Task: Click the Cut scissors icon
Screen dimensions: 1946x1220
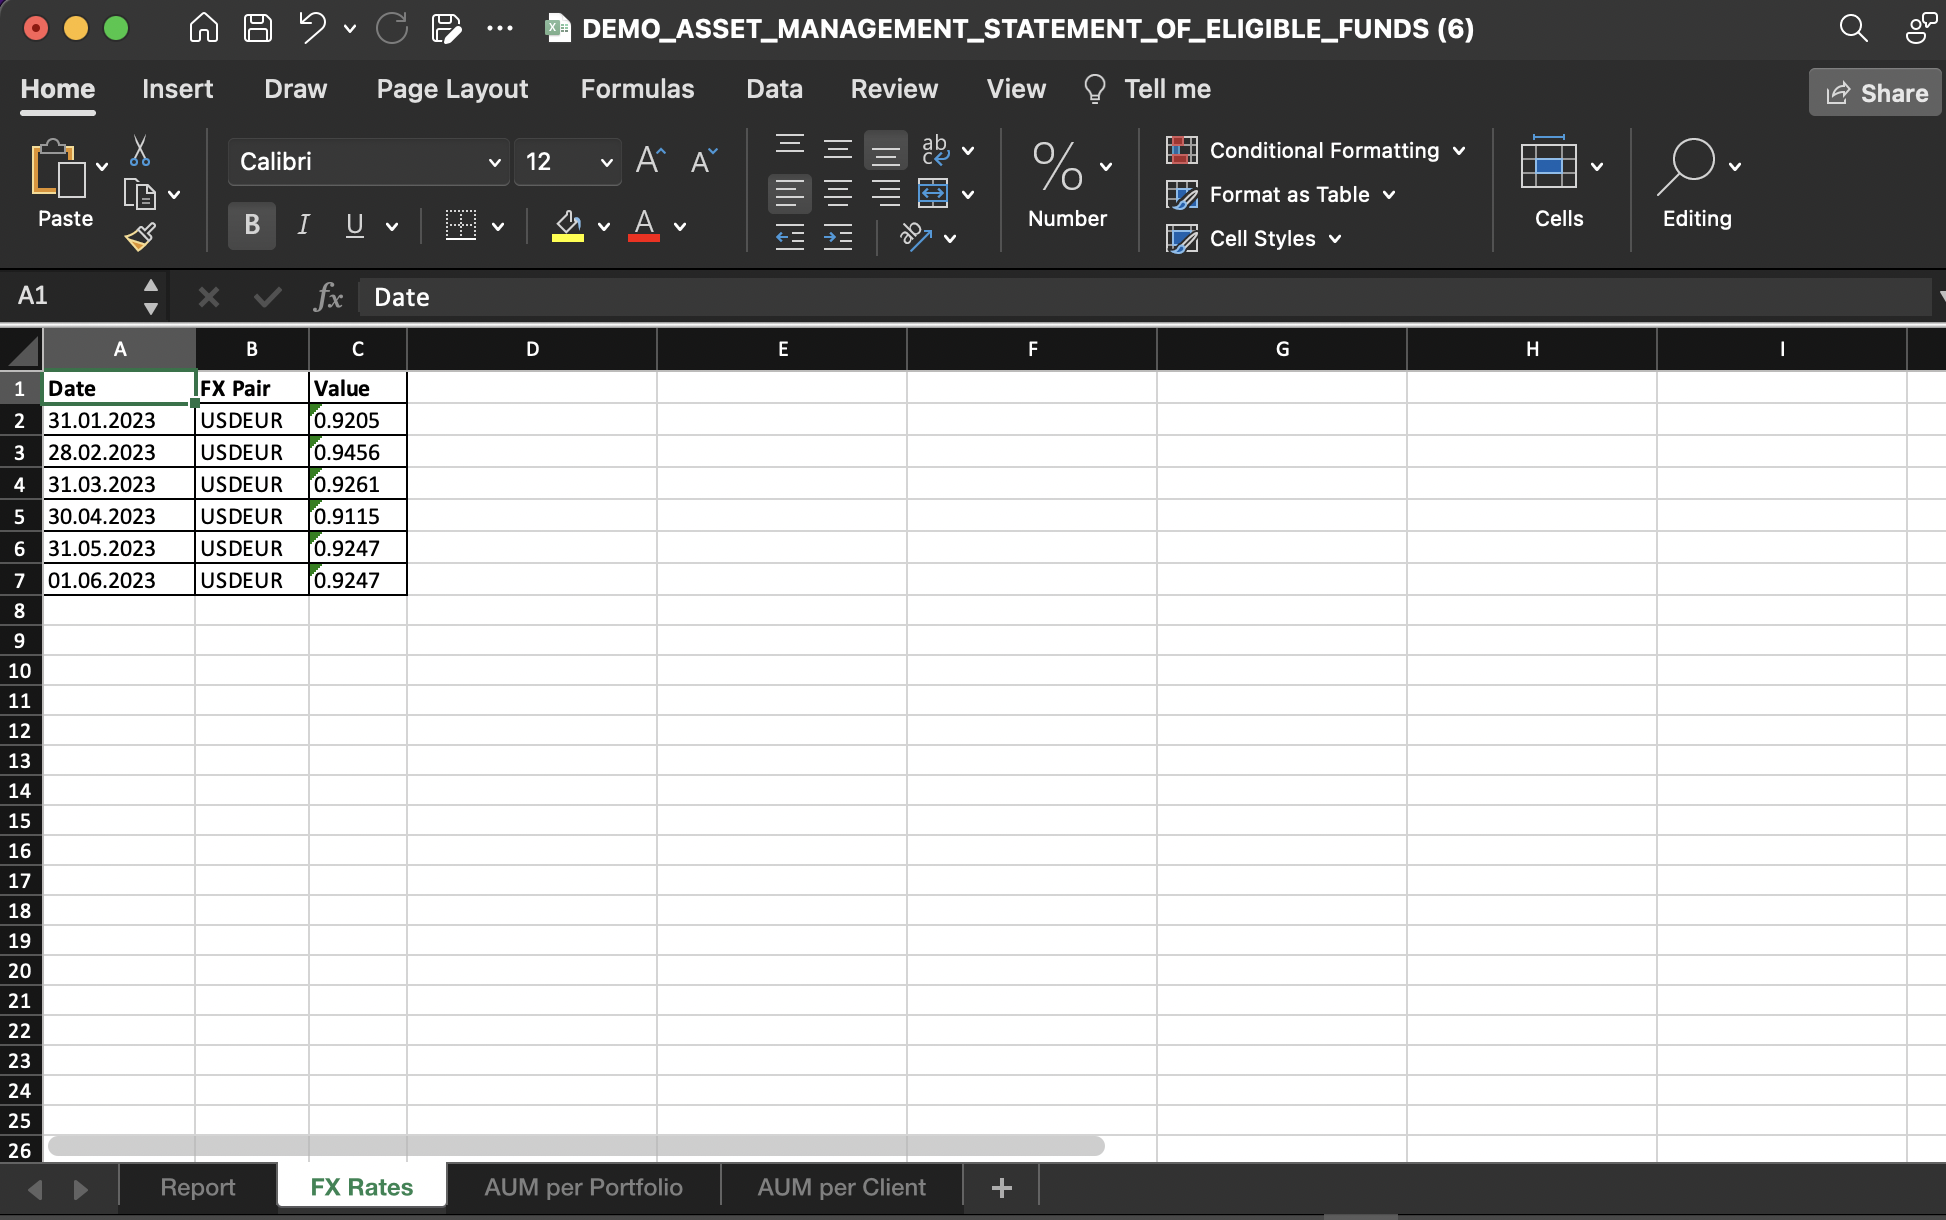Action: (x=140, y=151)
